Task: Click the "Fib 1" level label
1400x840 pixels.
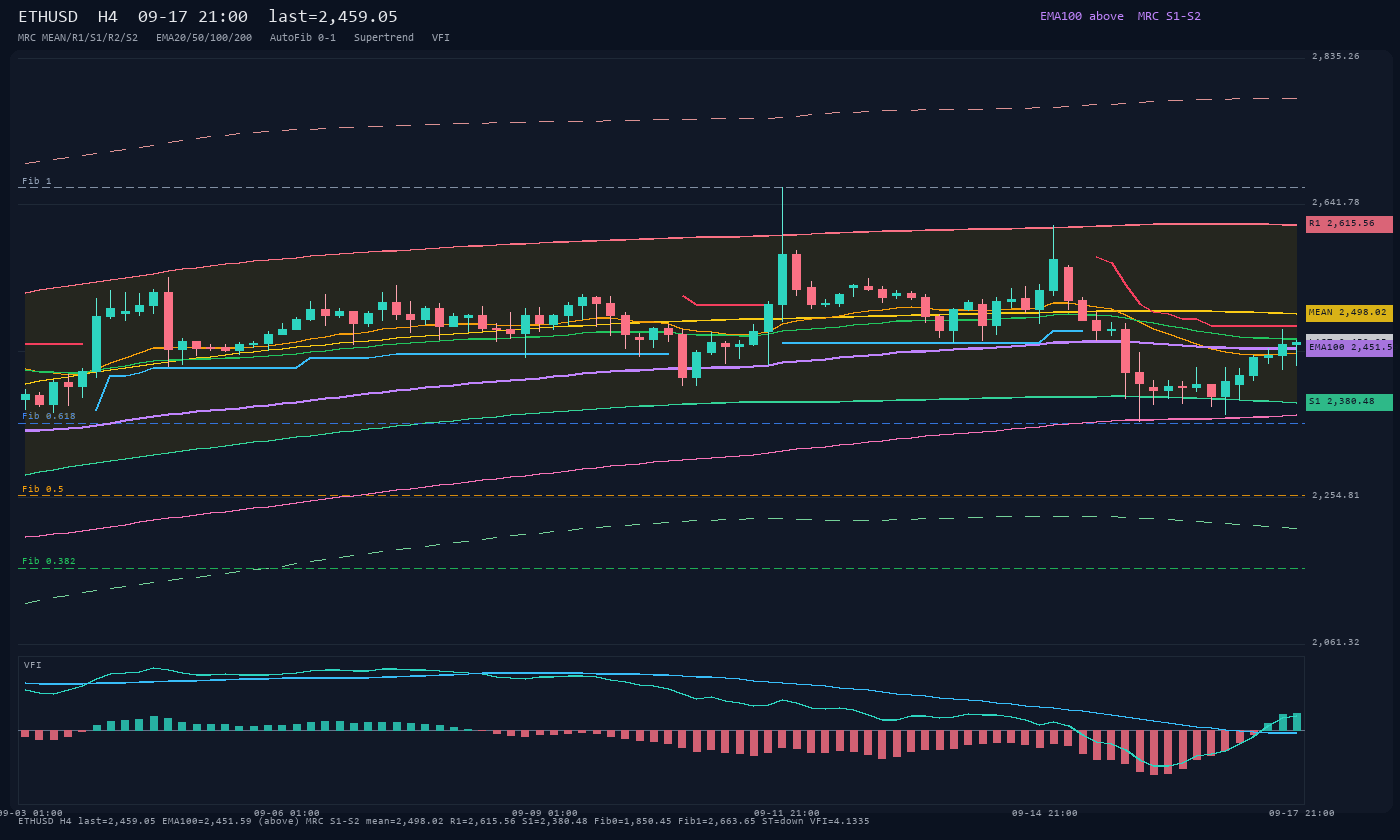Action: point(37,181)
